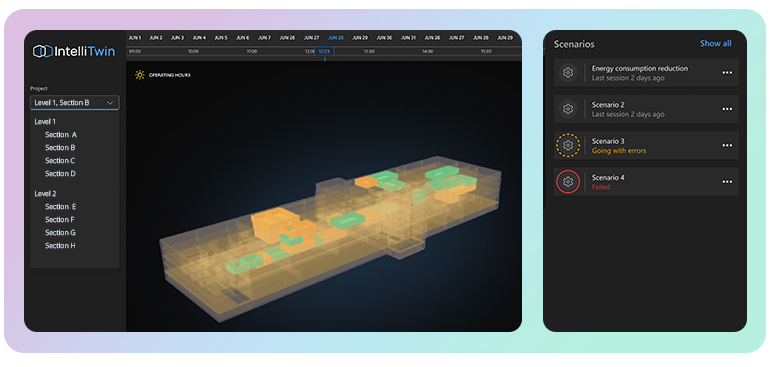Open the three-dot menu for Scenario 4
The image size is (770, 367).
point(727,182)
